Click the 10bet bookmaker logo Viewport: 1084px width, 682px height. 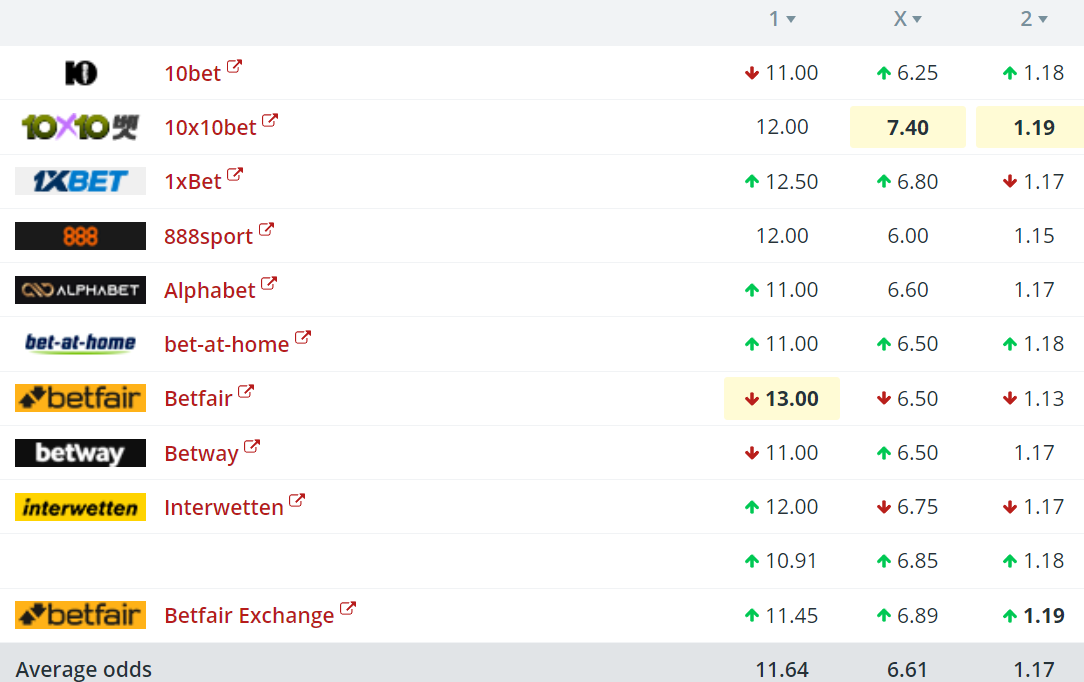point(80,72)
